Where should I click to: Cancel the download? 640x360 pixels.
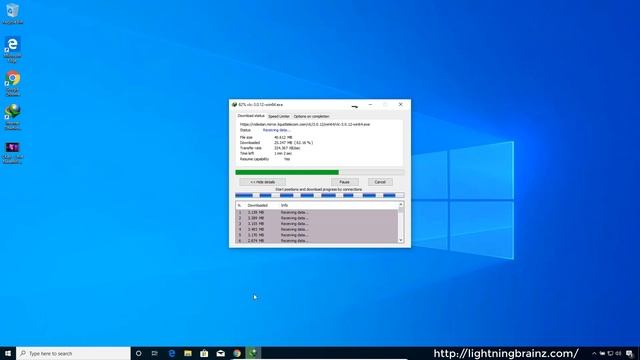[380, 182]
